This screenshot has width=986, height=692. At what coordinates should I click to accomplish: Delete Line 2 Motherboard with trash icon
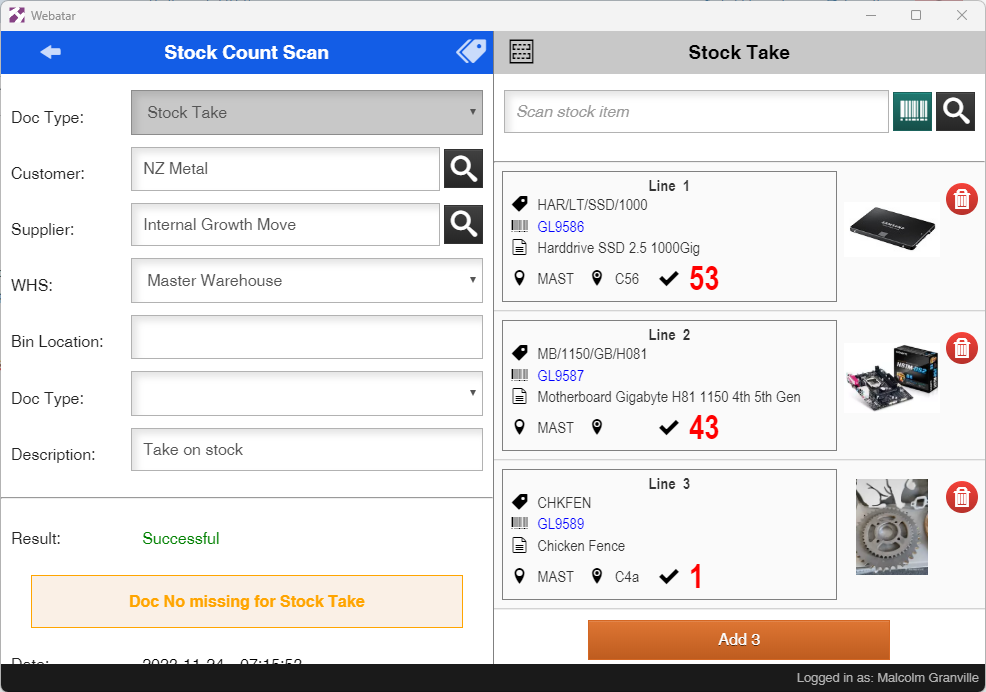(961, 348)
